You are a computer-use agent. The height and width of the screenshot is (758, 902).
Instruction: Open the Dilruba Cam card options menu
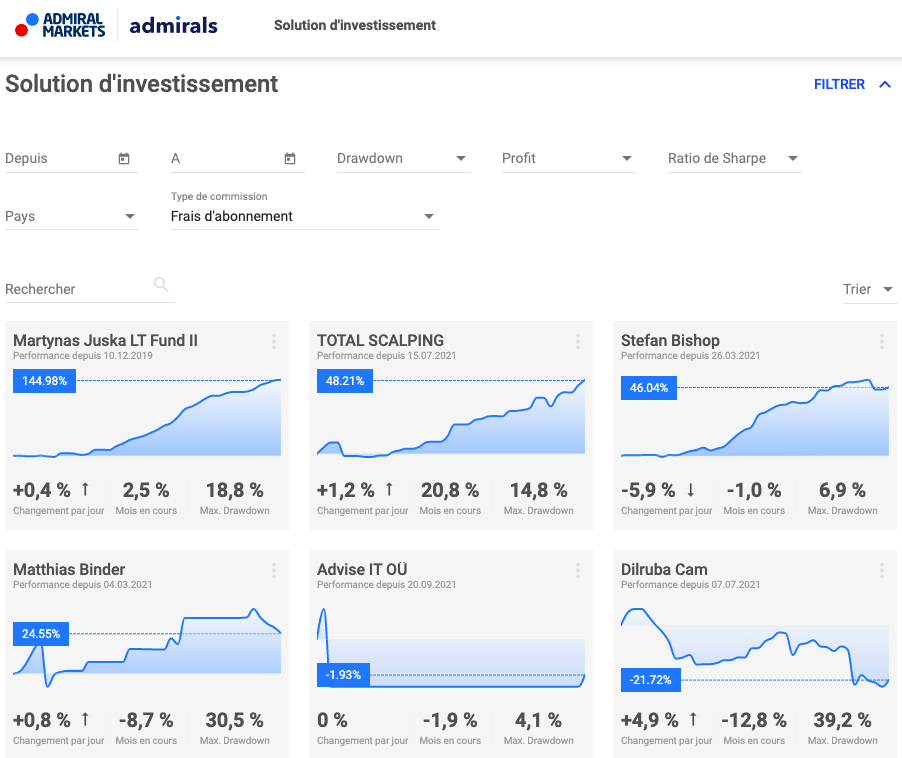pos(881,571)
